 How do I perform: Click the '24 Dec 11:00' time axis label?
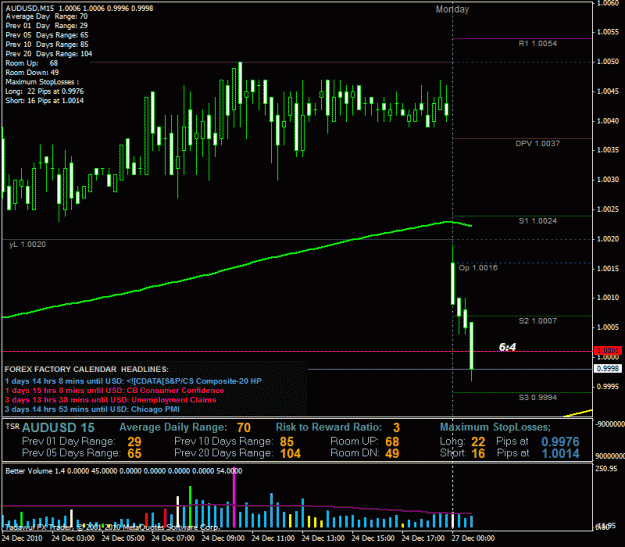pyautogui.click(x=273, y=538)
